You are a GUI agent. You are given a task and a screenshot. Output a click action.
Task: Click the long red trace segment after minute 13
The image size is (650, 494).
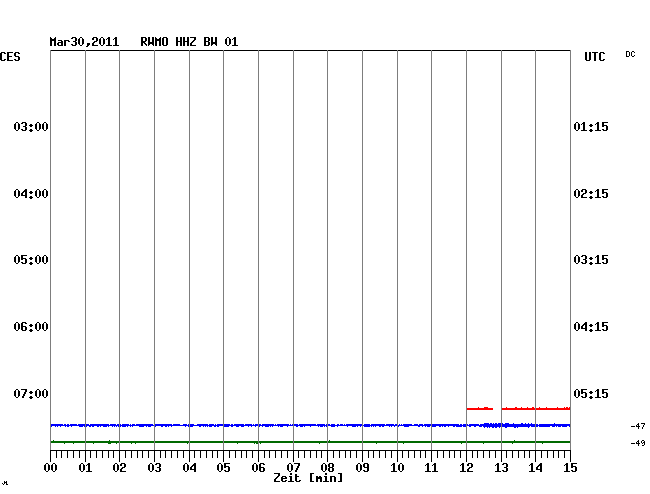(536, 409)
